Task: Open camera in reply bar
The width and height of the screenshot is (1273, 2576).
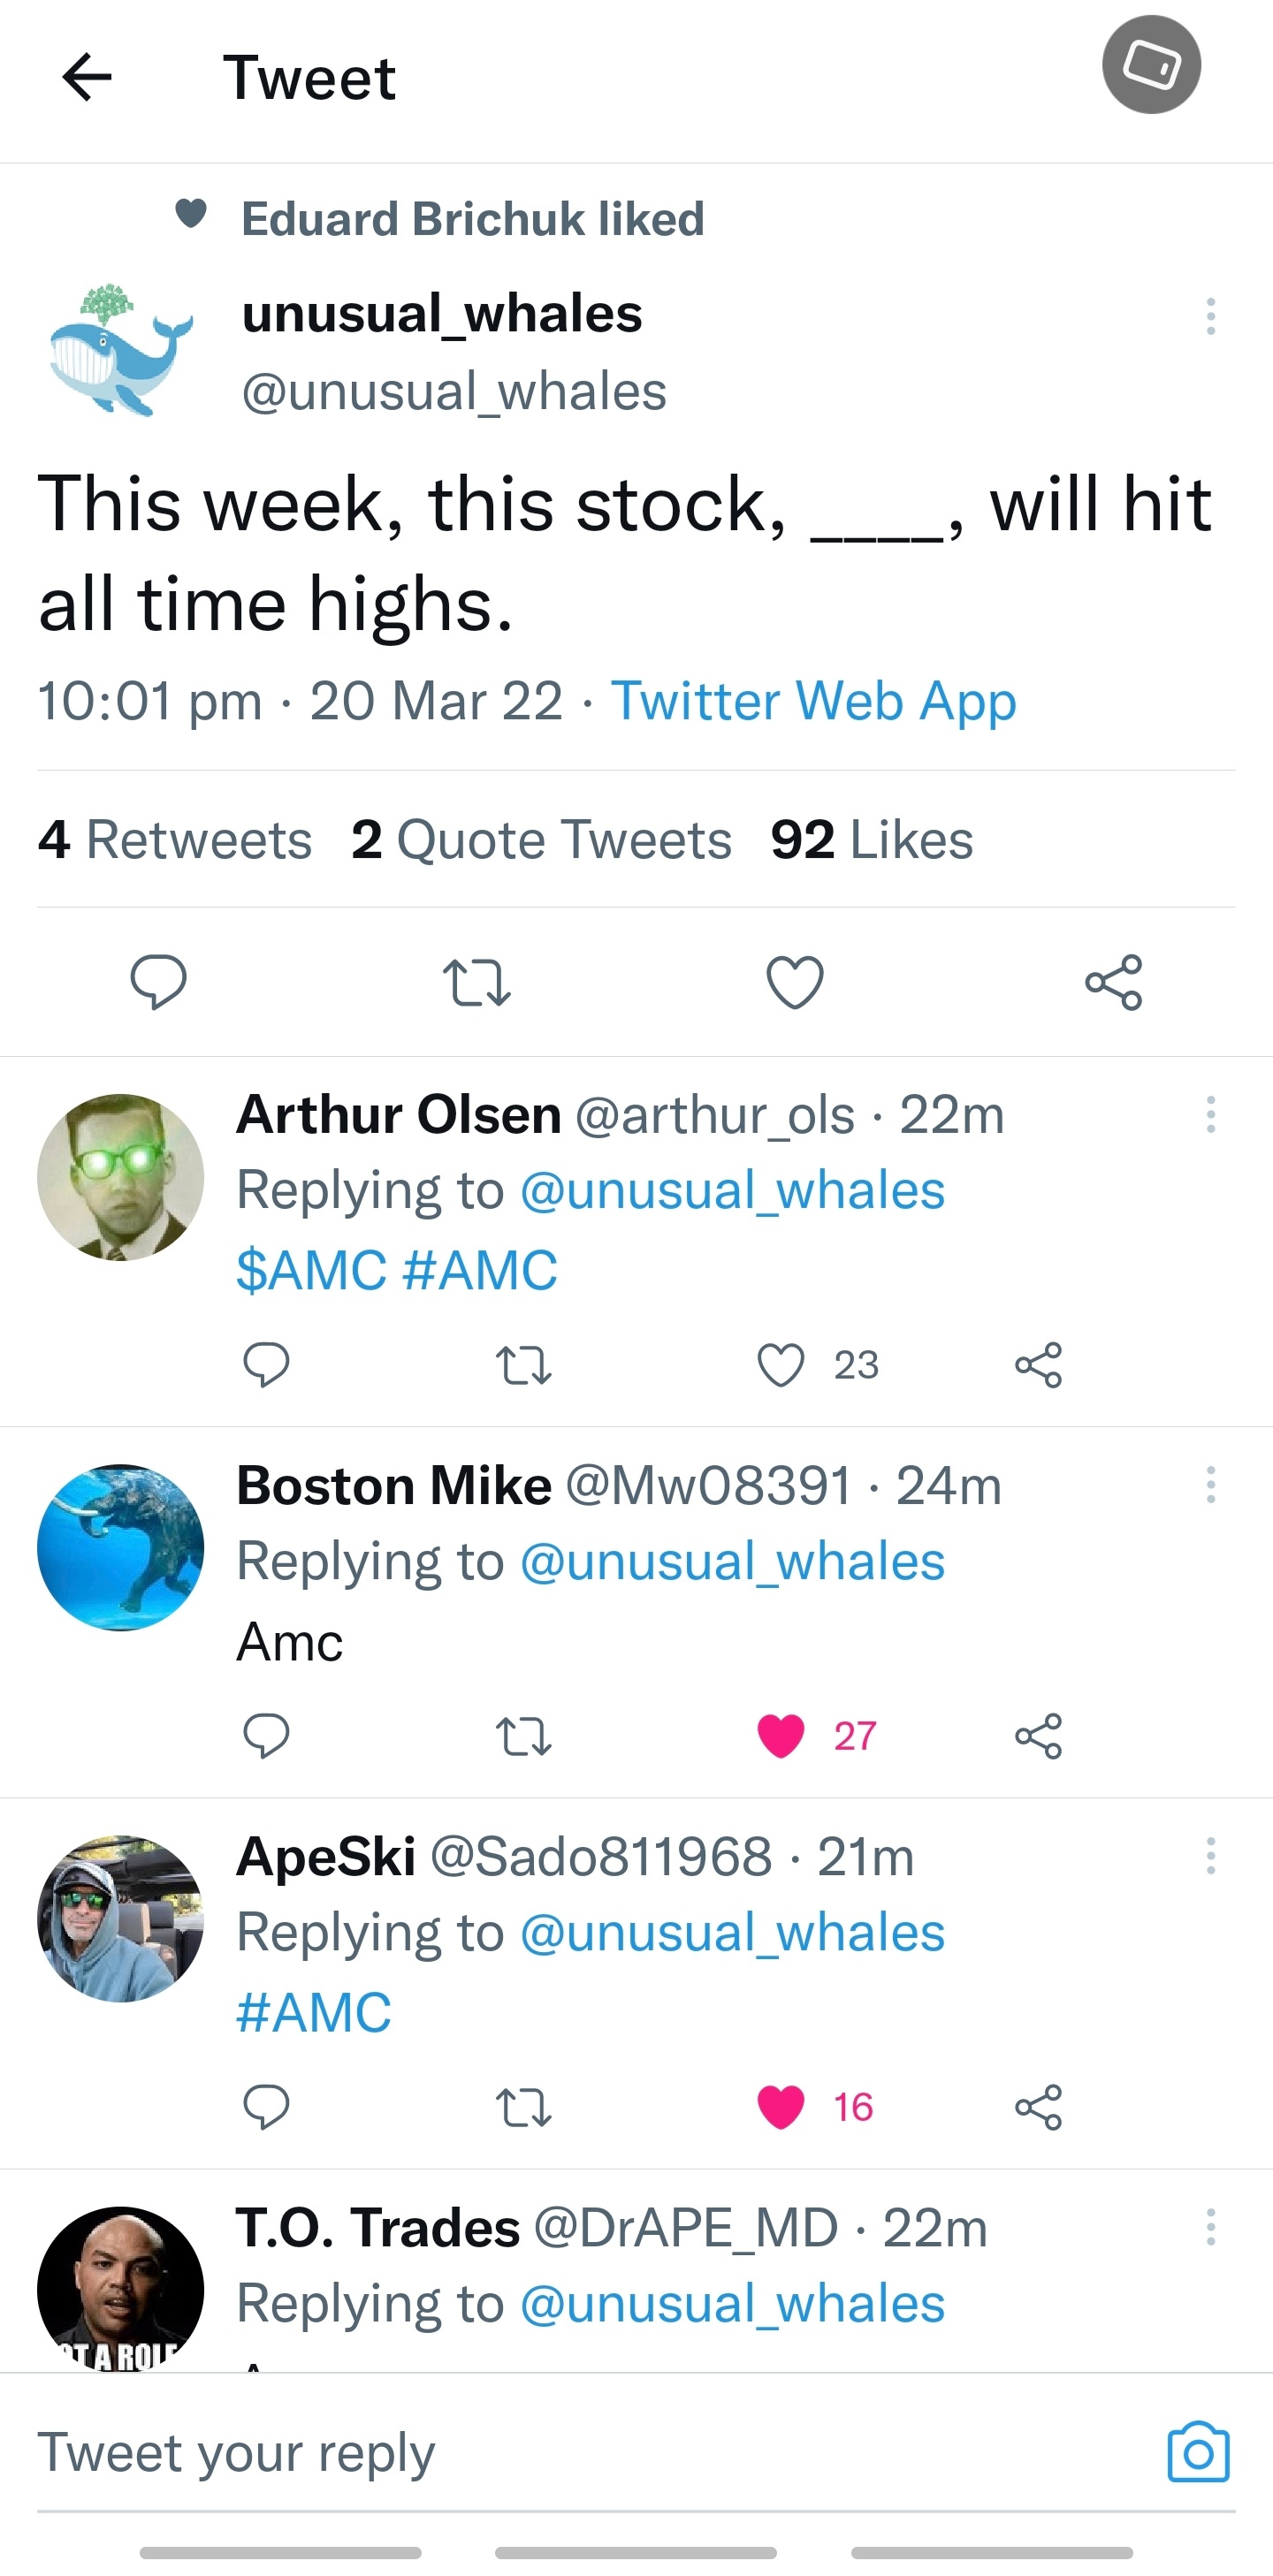Action: 1197,2451
